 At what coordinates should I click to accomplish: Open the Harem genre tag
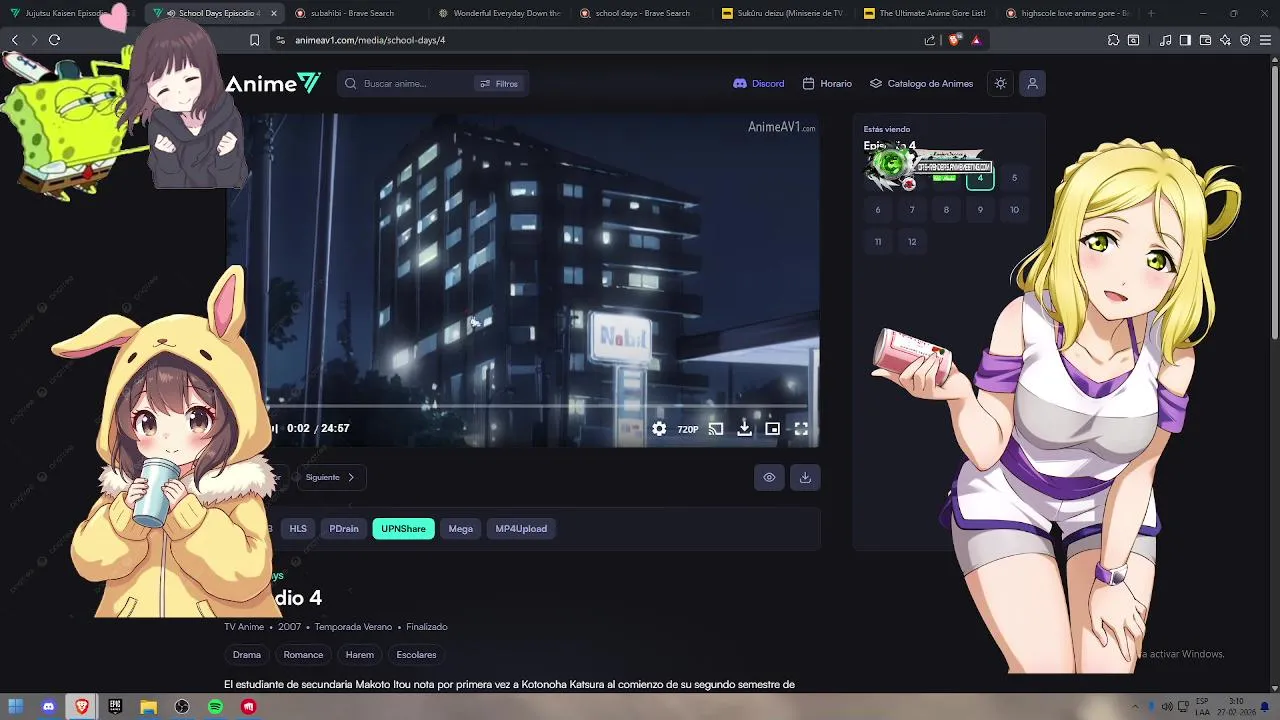[x=360, y=655]
